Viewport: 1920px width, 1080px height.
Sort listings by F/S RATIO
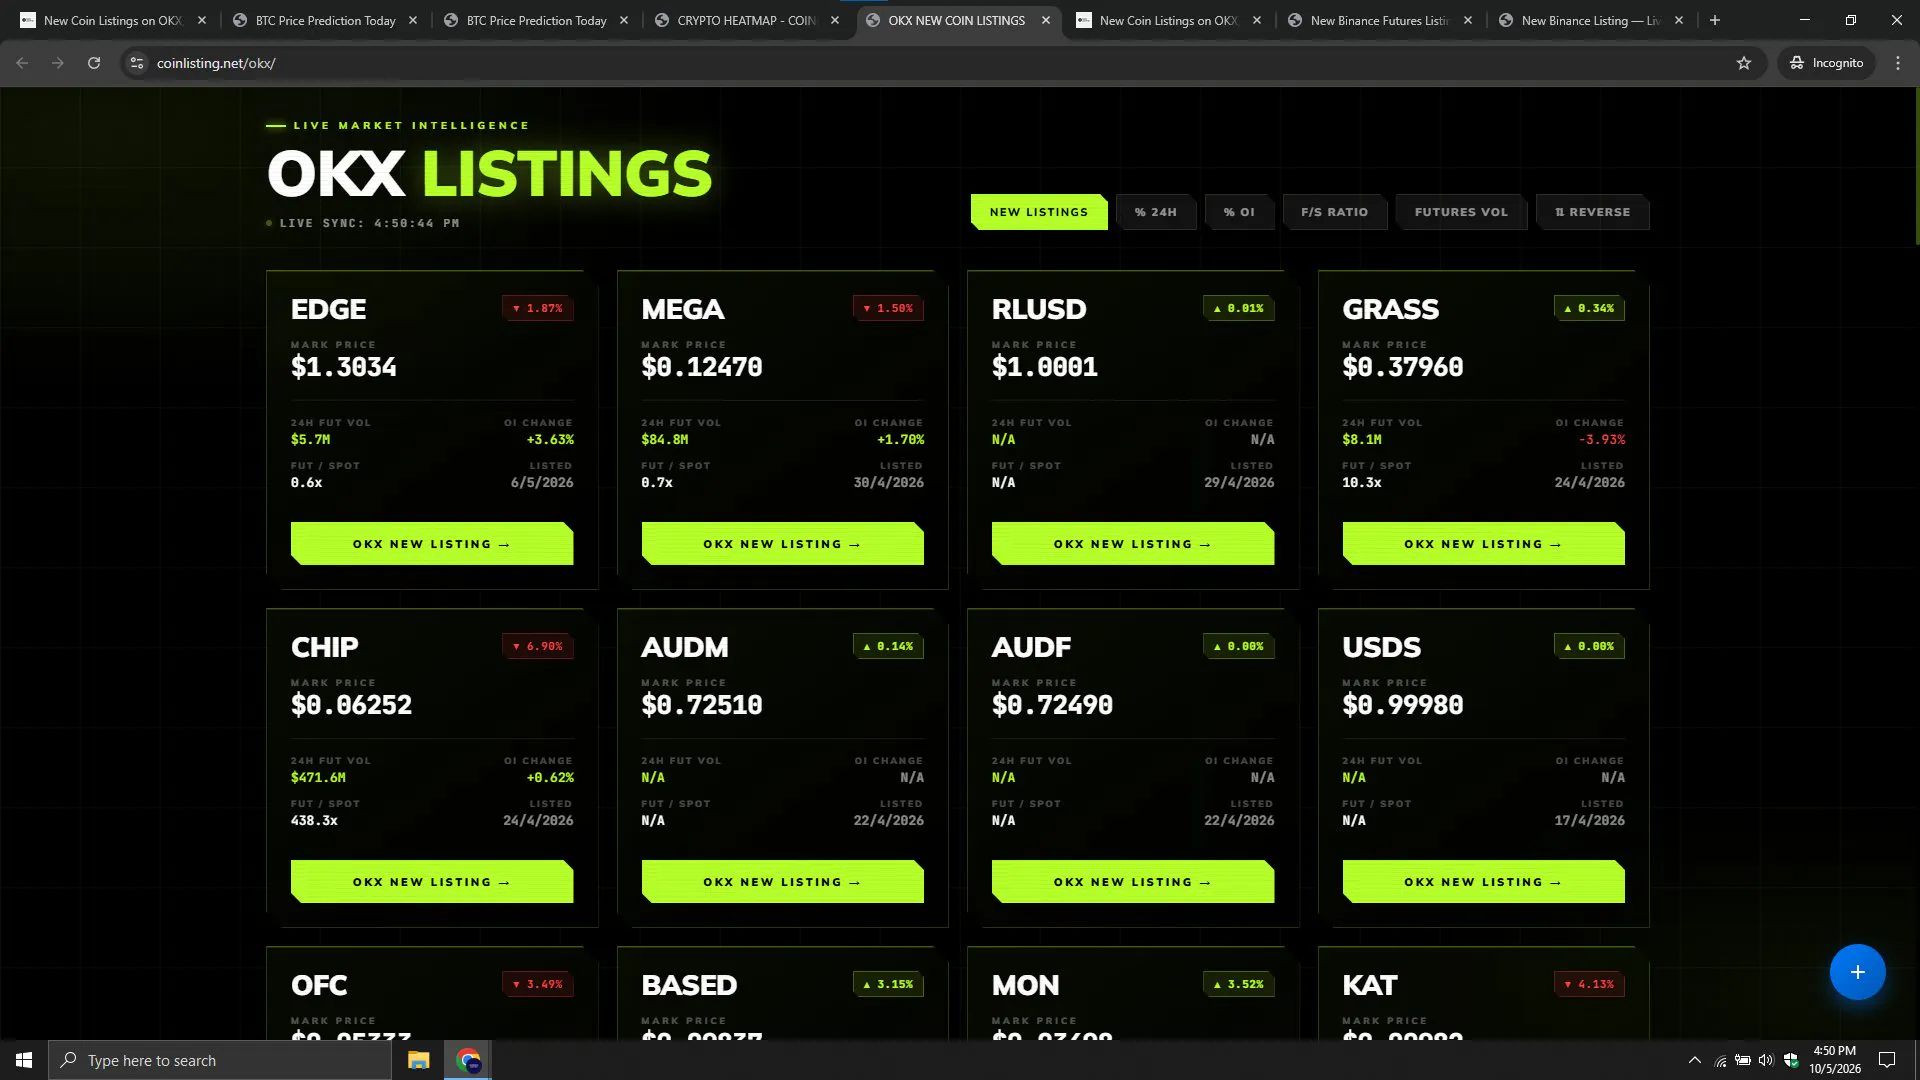click(1335, 212)
